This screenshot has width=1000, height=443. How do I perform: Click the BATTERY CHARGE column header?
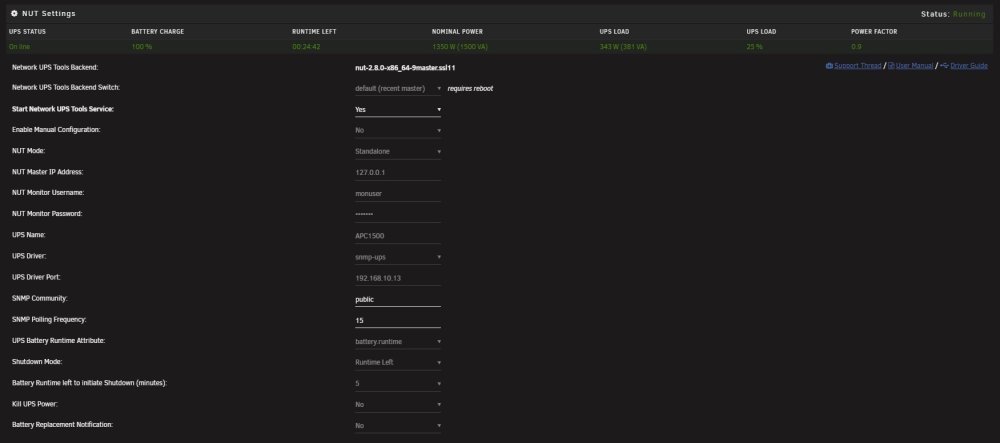pos(157,31)
